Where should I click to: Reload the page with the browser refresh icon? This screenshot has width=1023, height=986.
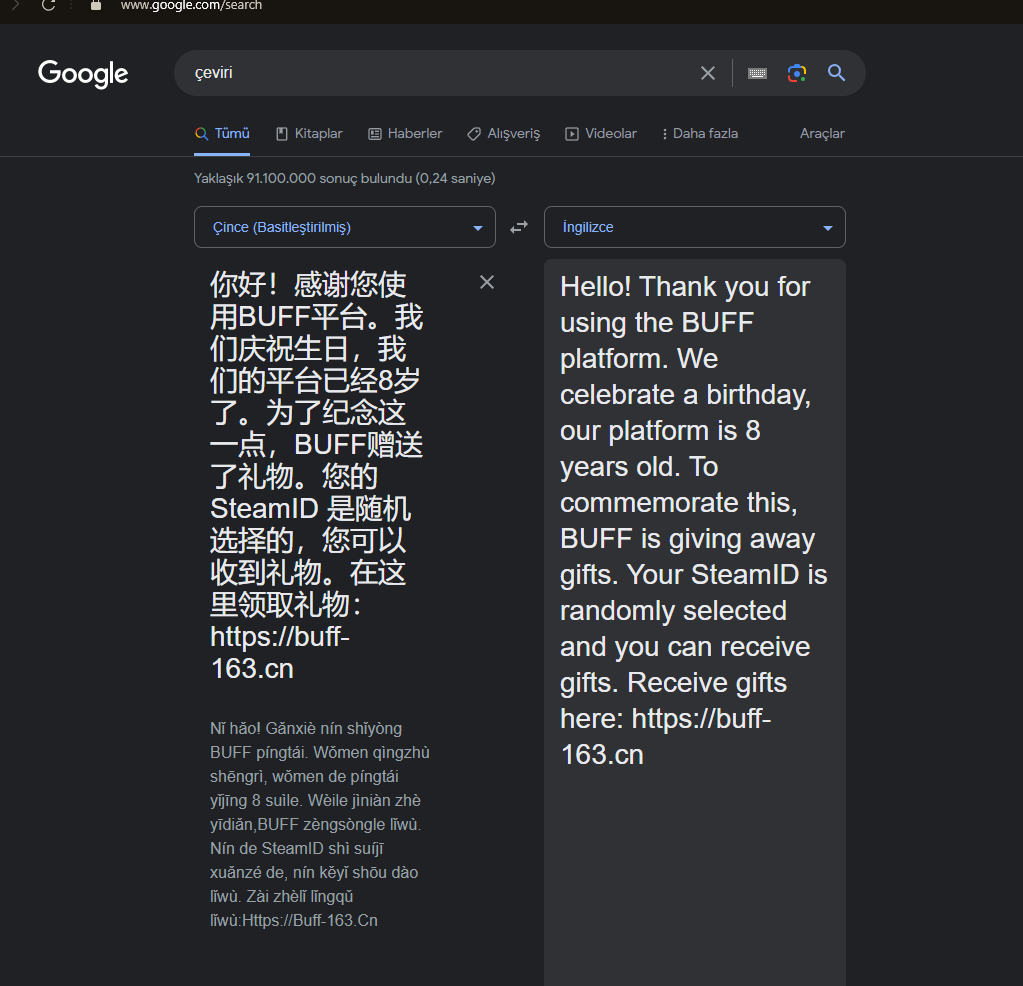coord(48,5)
